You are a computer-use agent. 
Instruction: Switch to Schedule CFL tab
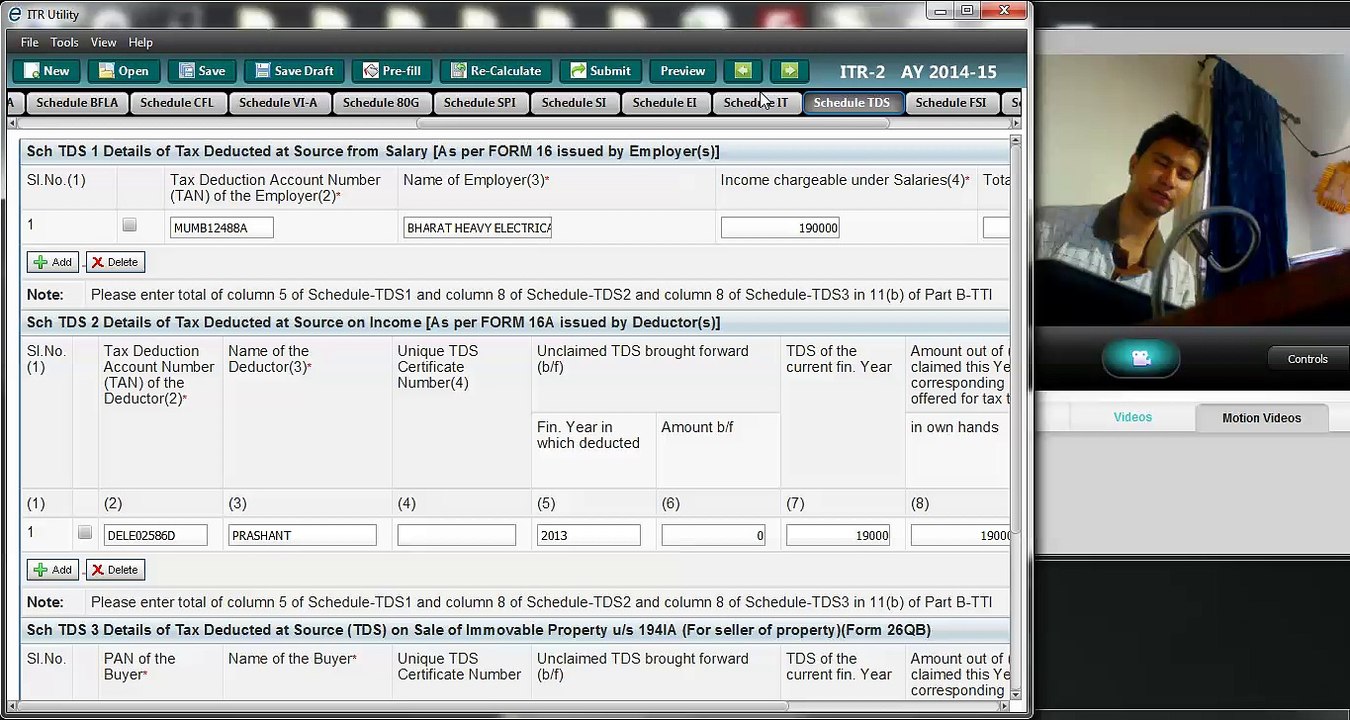[176, 103]
